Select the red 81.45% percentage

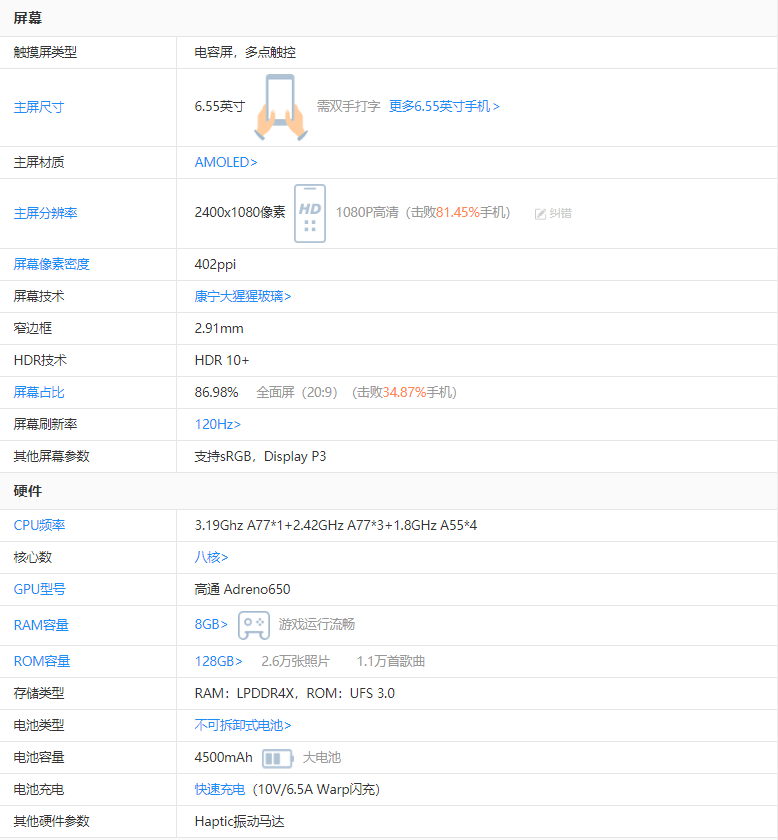[x=458, y=212]
